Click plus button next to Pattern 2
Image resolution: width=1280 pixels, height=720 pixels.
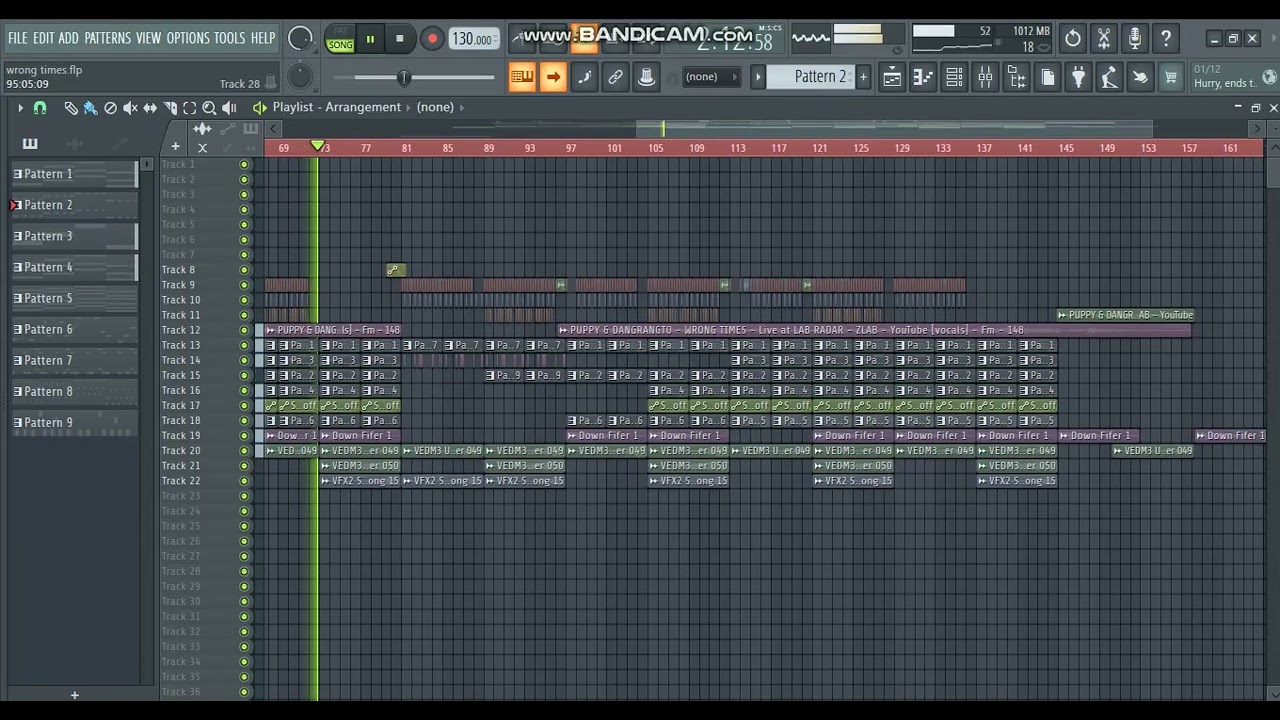[863, 77]
